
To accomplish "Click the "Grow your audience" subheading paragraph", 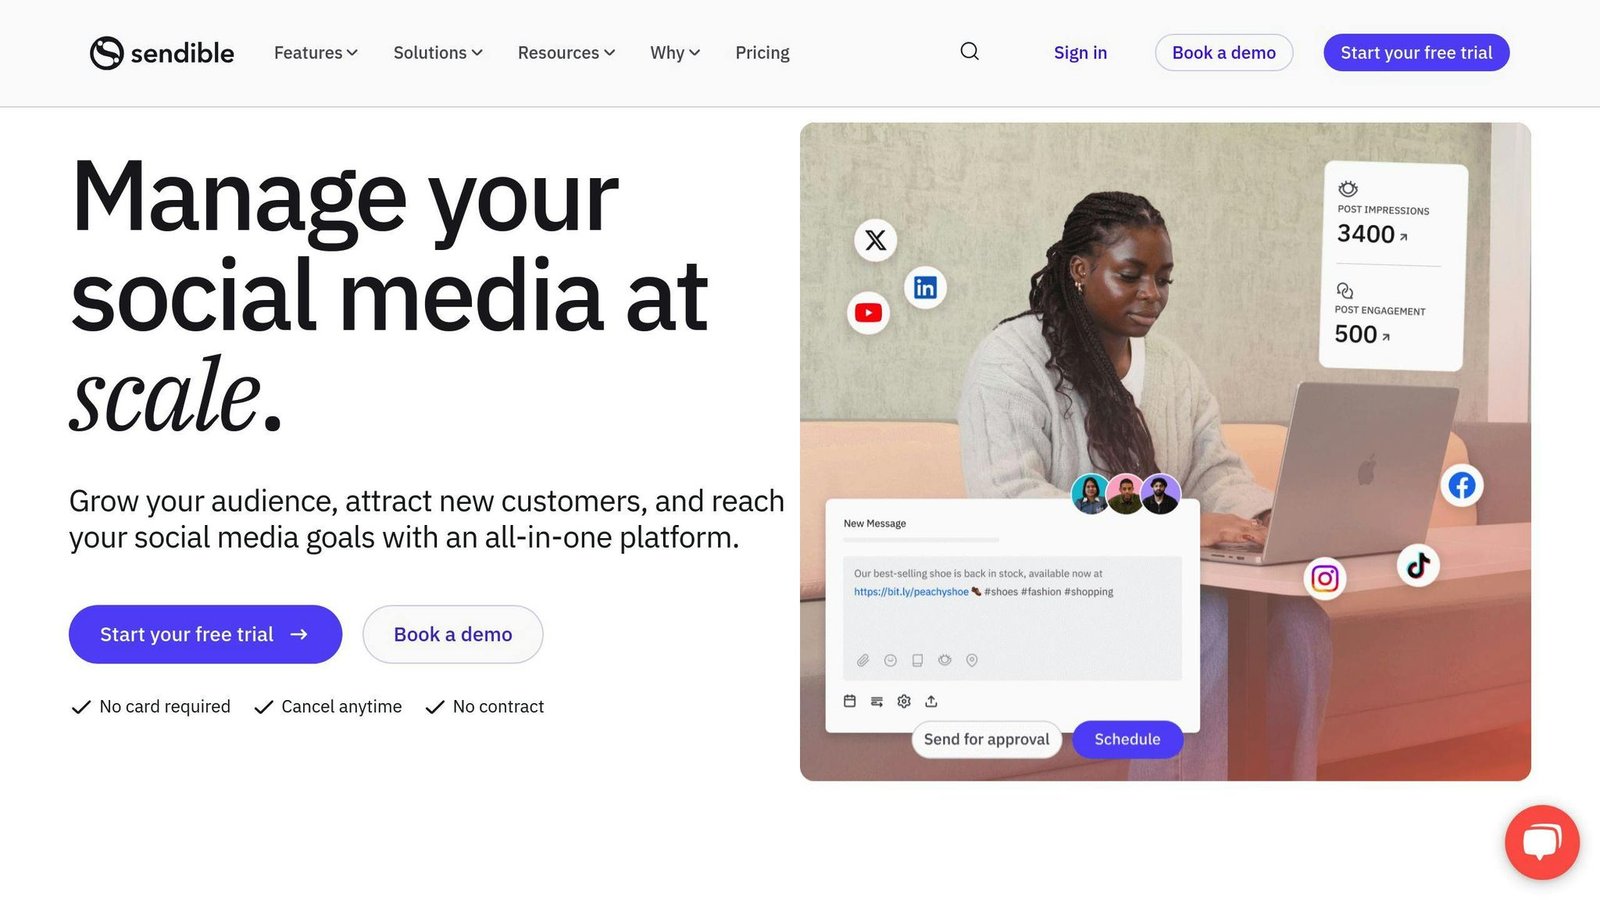I will click(x=427, y=519).
